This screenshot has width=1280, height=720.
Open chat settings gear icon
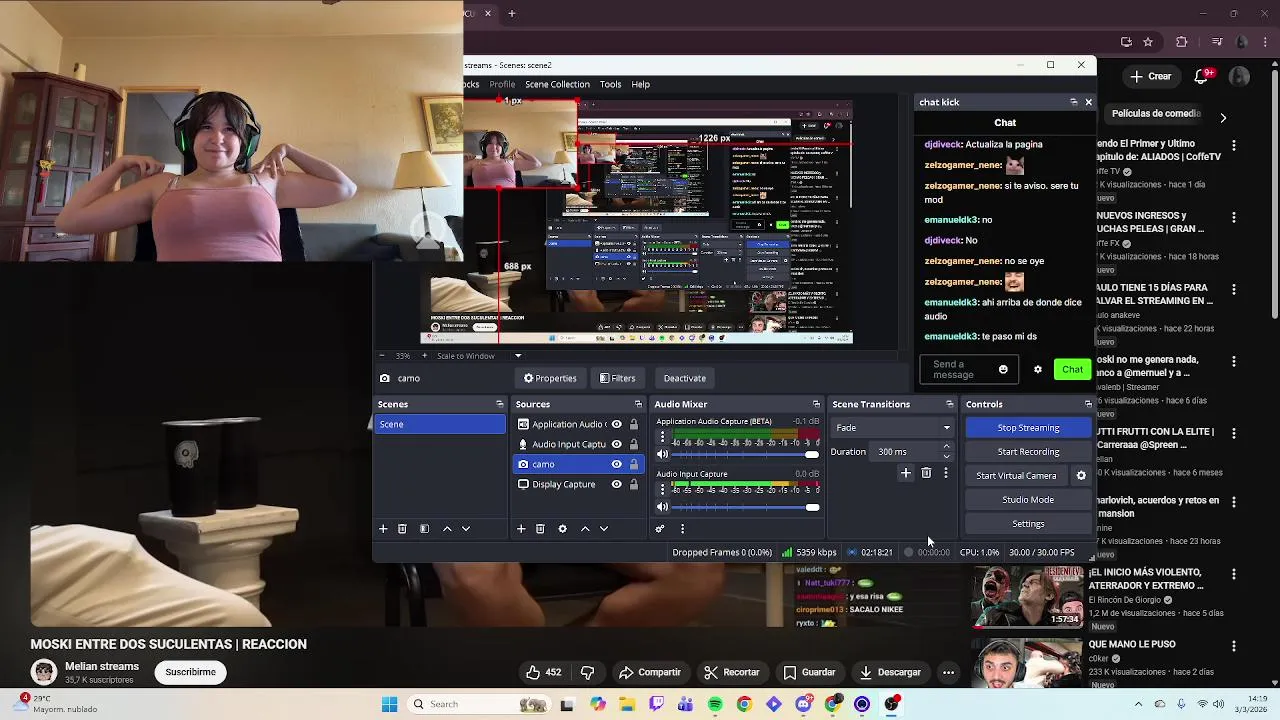(x=1038, y=369)
